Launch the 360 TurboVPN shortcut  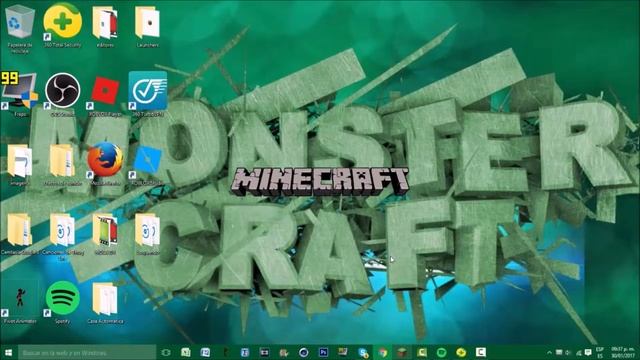[x=147, y=95]
